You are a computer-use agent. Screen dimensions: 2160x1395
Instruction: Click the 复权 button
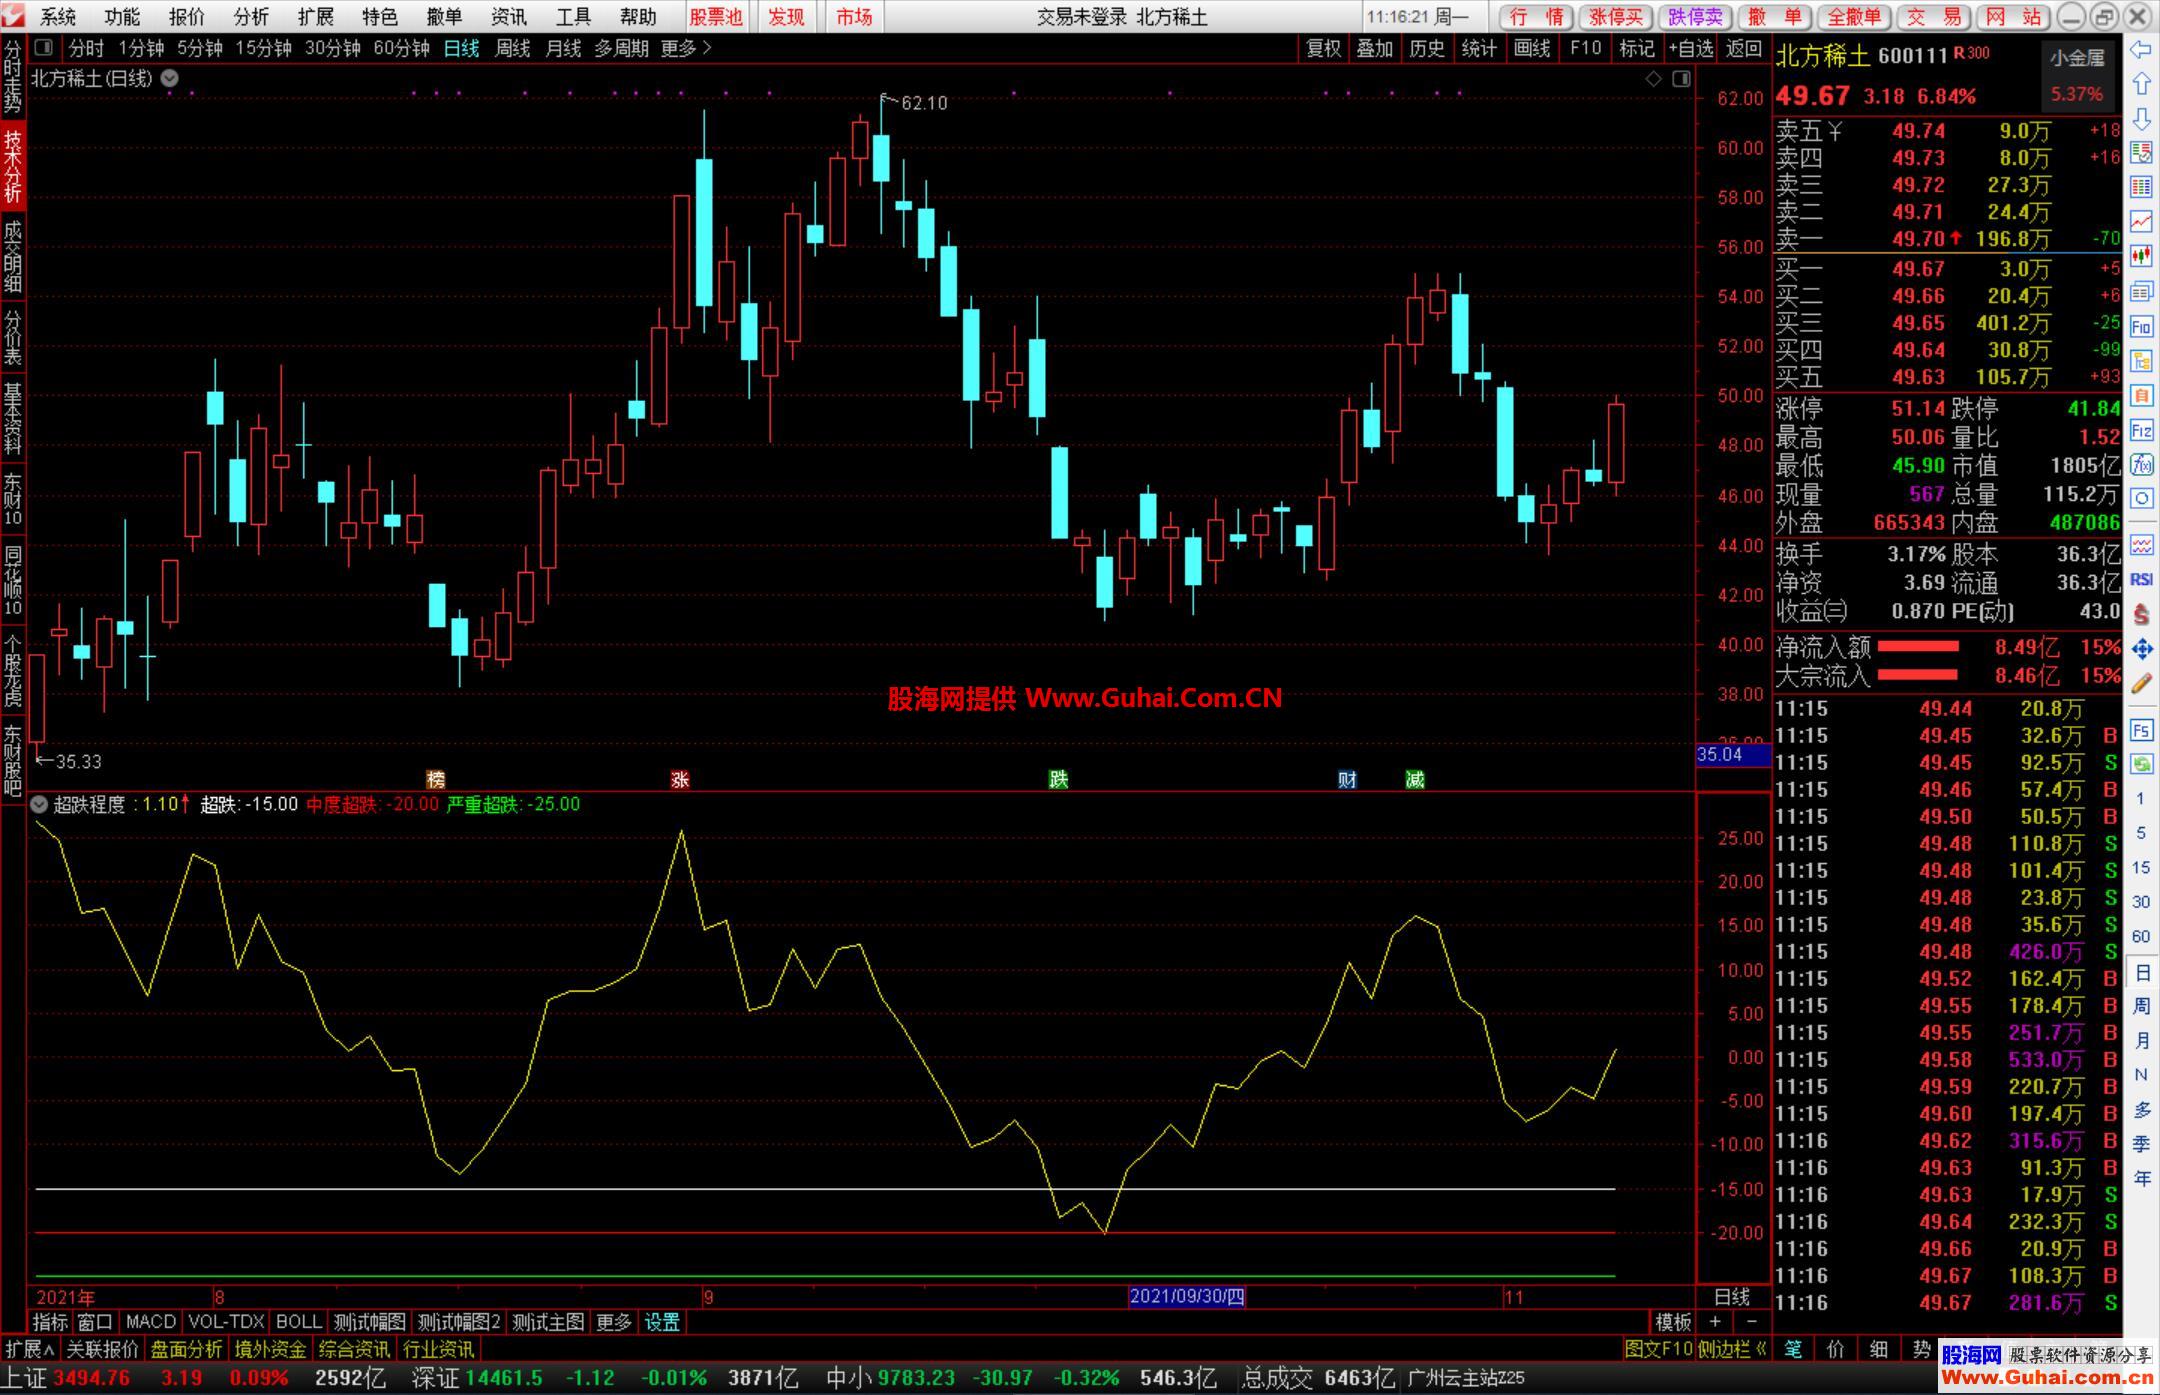[x=1323, y=48]
